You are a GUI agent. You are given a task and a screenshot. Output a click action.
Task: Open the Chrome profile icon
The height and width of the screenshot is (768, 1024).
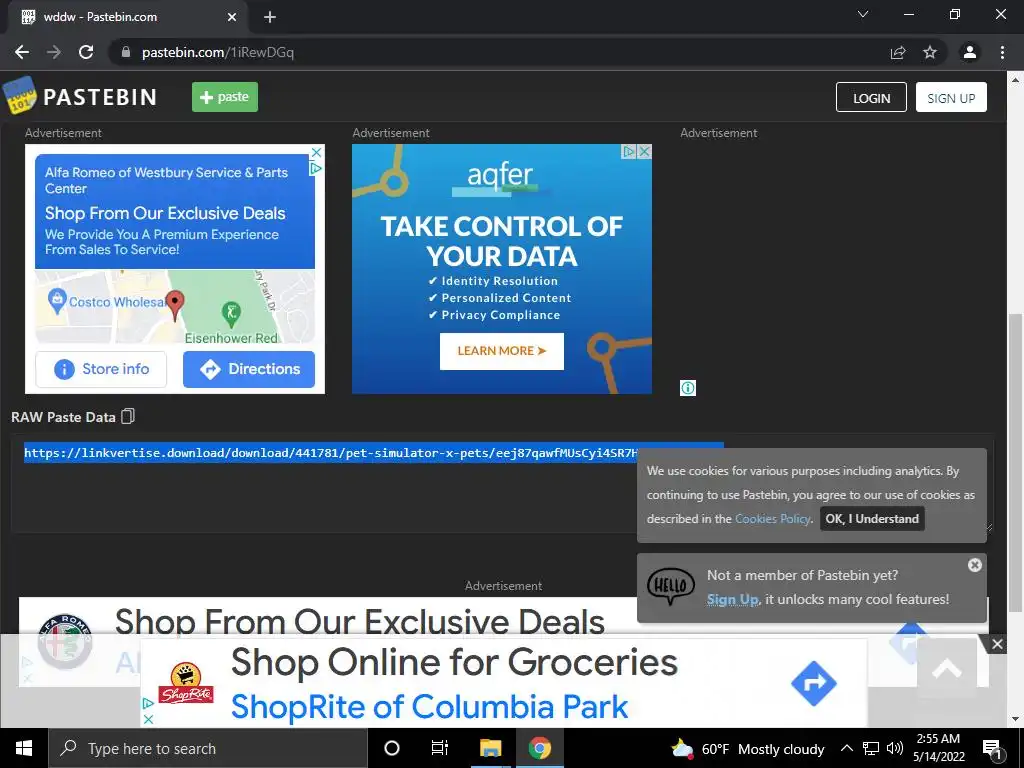[970, 52]
